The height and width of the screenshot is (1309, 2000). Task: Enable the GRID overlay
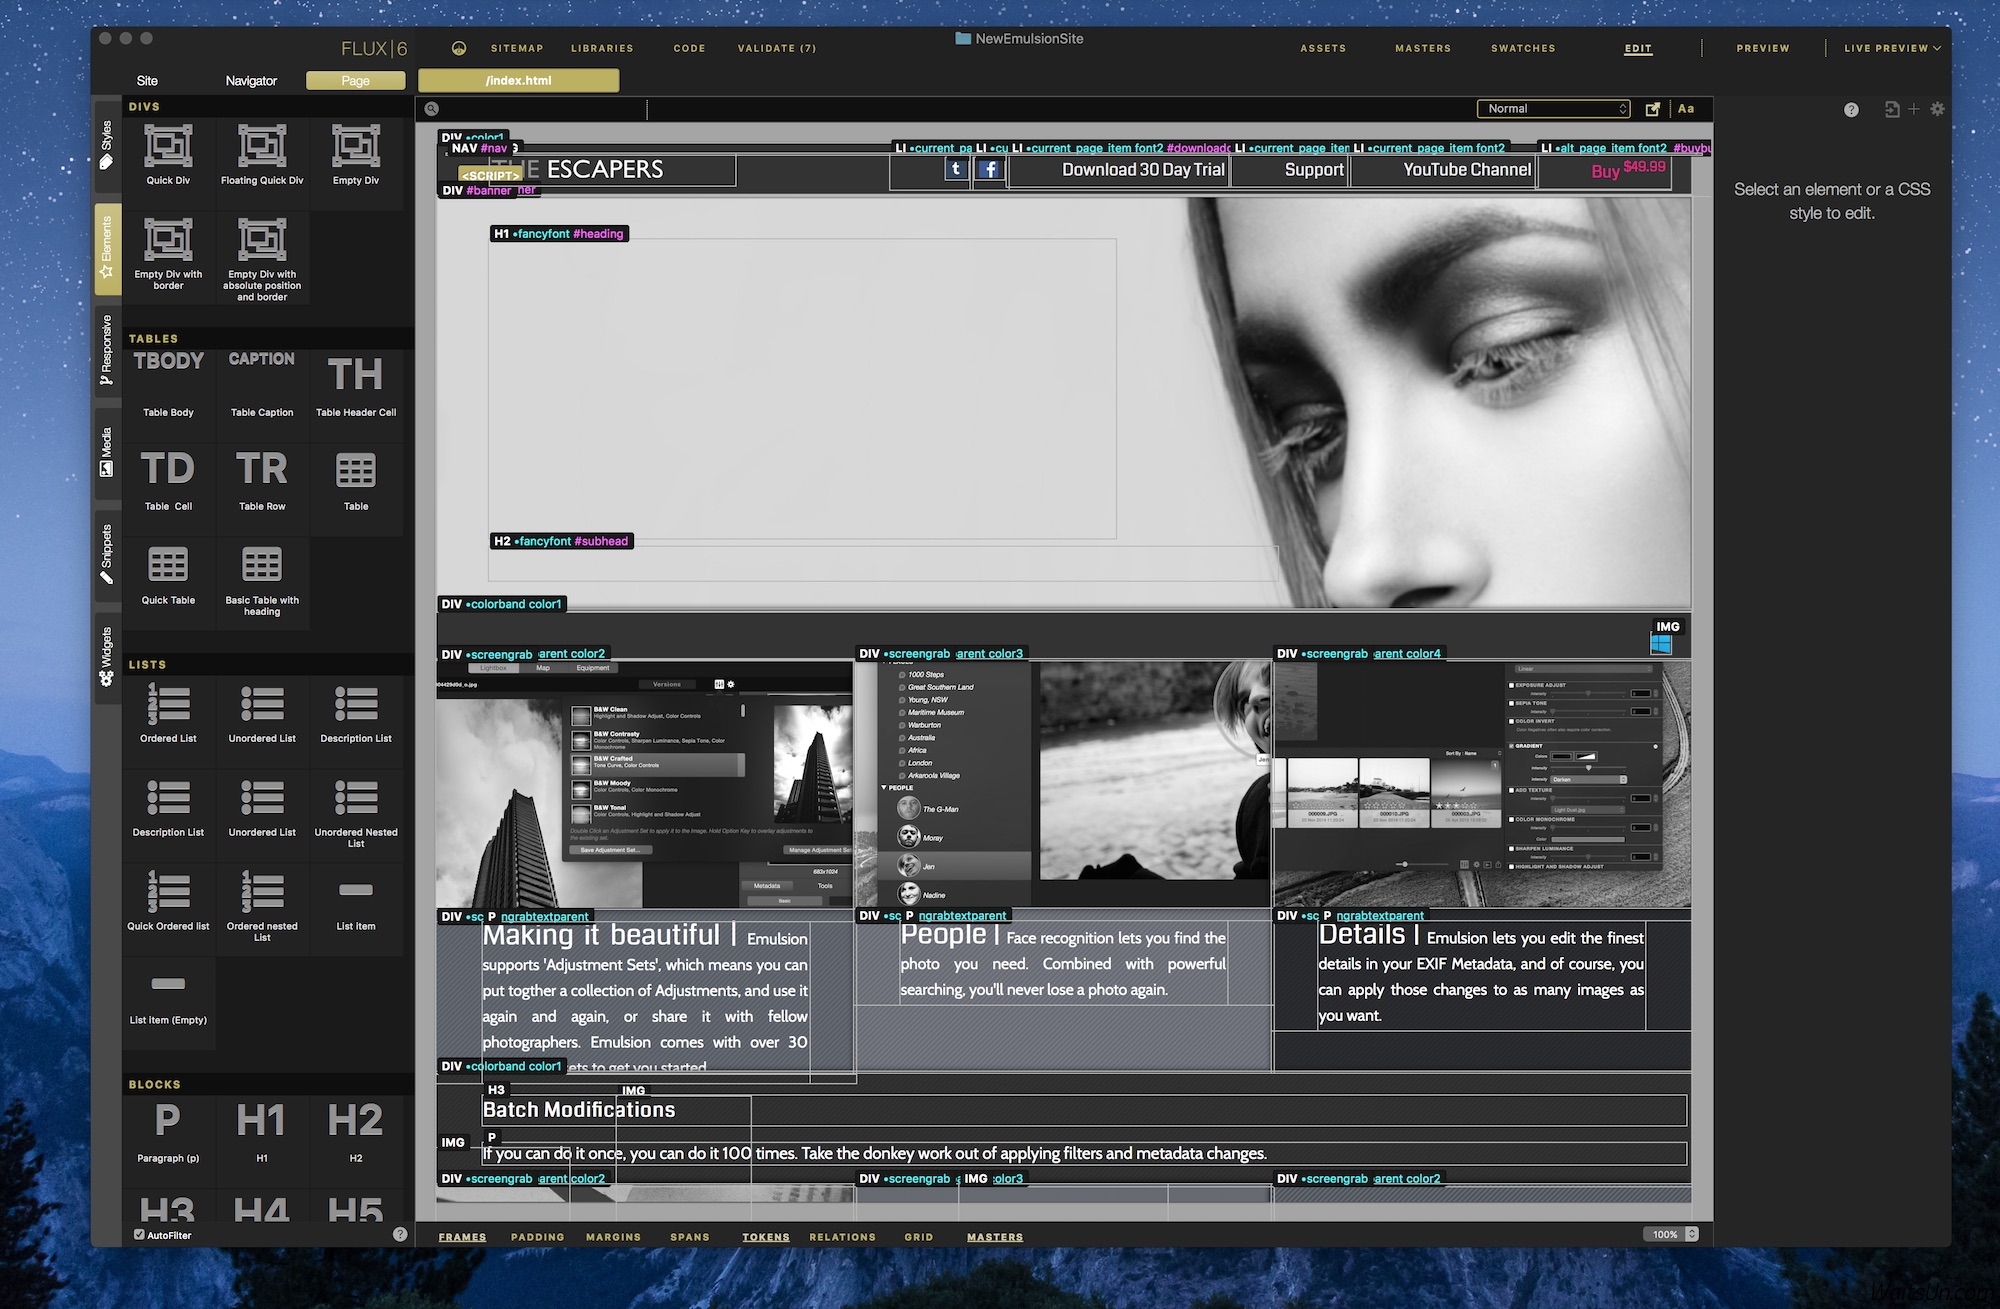click(x=918, y=1237)
